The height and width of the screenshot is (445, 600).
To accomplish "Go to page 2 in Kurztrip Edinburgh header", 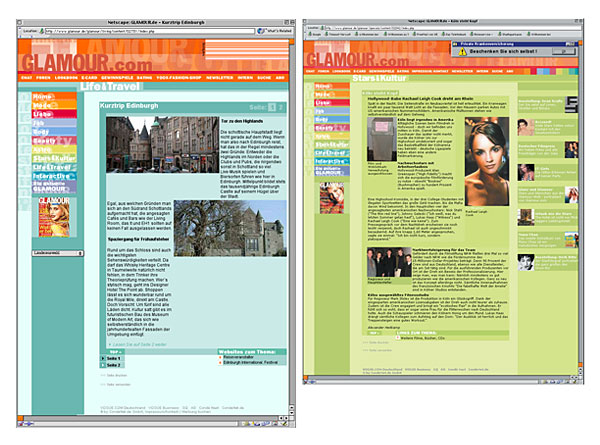I will pyautogui.click(x=280, y=107).
